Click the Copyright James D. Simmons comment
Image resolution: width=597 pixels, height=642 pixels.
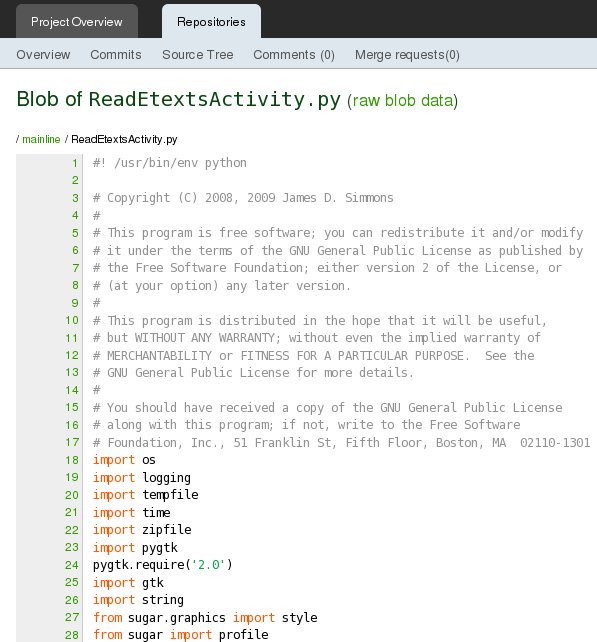[x=243, y=198]
